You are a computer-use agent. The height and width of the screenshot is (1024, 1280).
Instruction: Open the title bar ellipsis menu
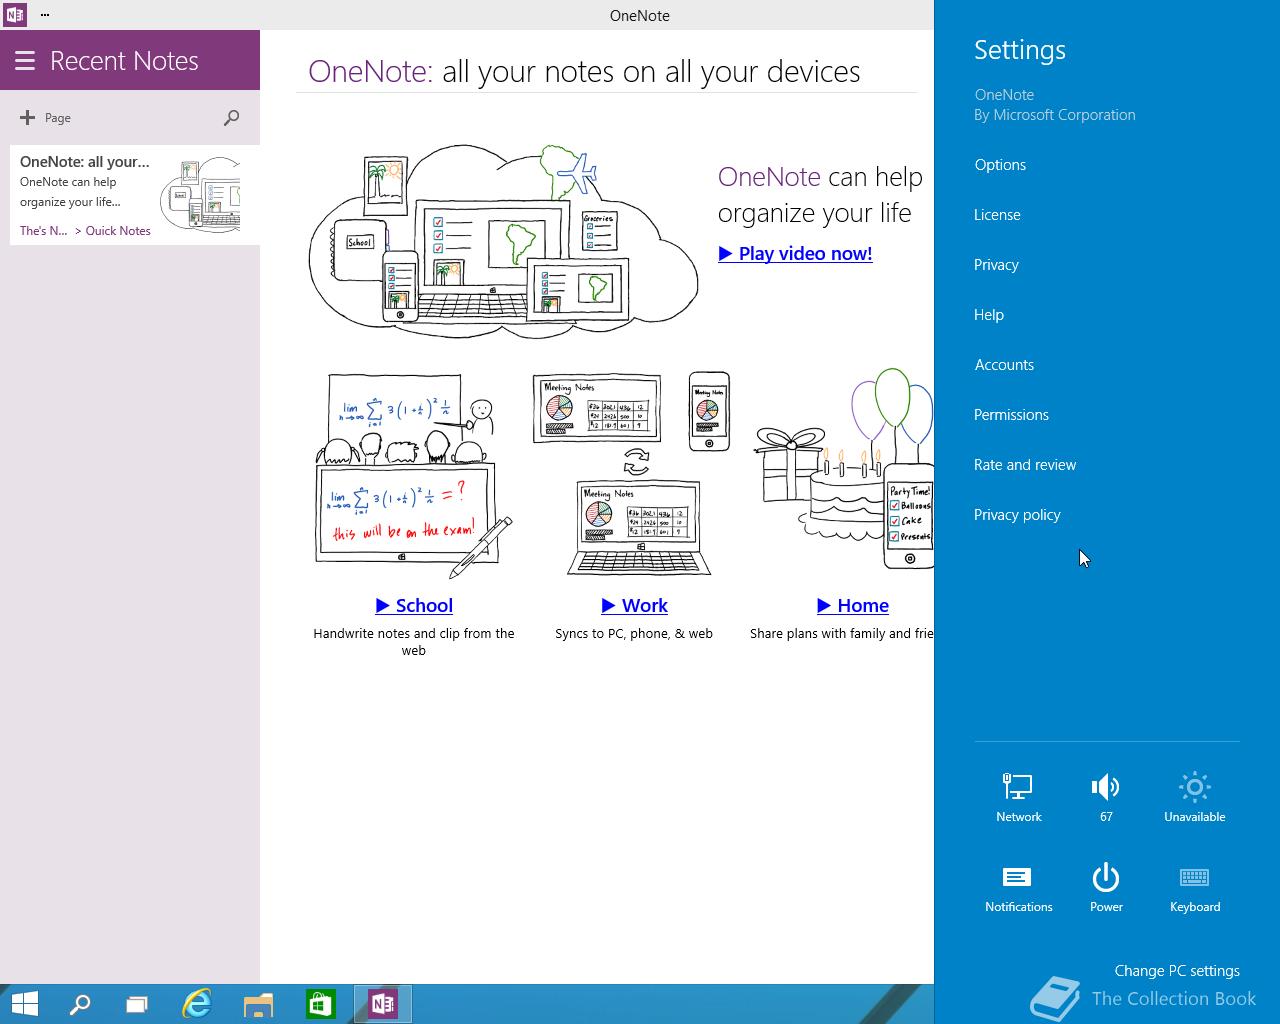[x=45, y=15]
